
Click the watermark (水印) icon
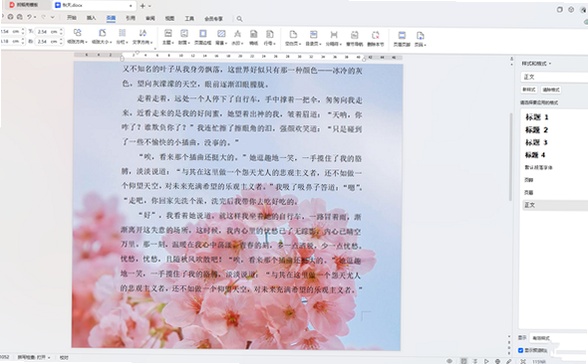[x=237, y=37]
